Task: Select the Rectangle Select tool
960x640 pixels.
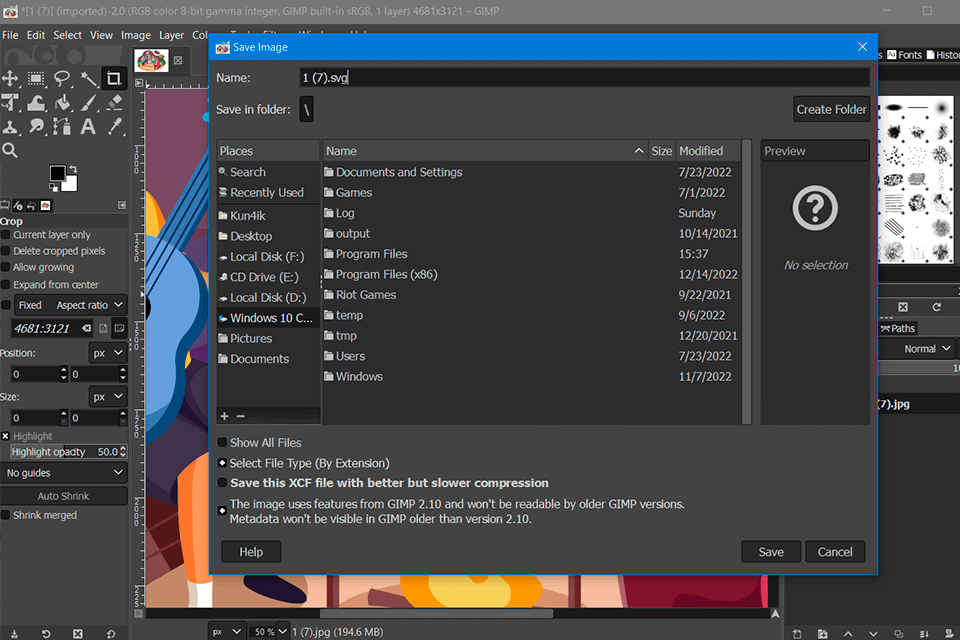Action: 36,78
